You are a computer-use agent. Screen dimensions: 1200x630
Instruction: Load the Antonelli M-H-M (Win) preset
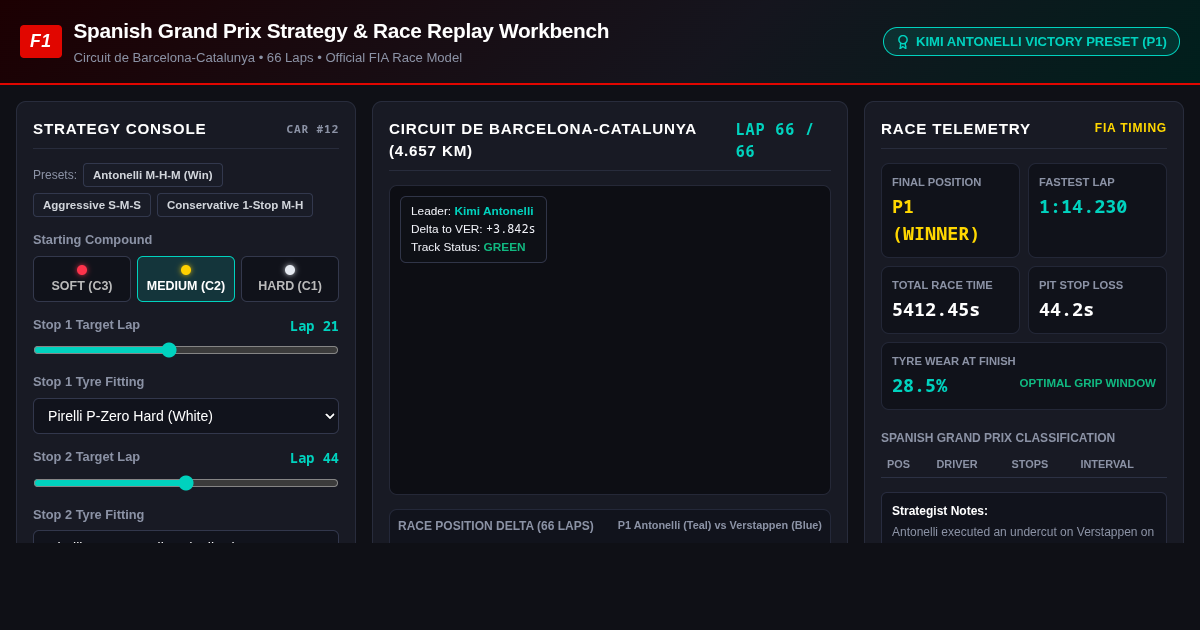click(x=153, y=175)
